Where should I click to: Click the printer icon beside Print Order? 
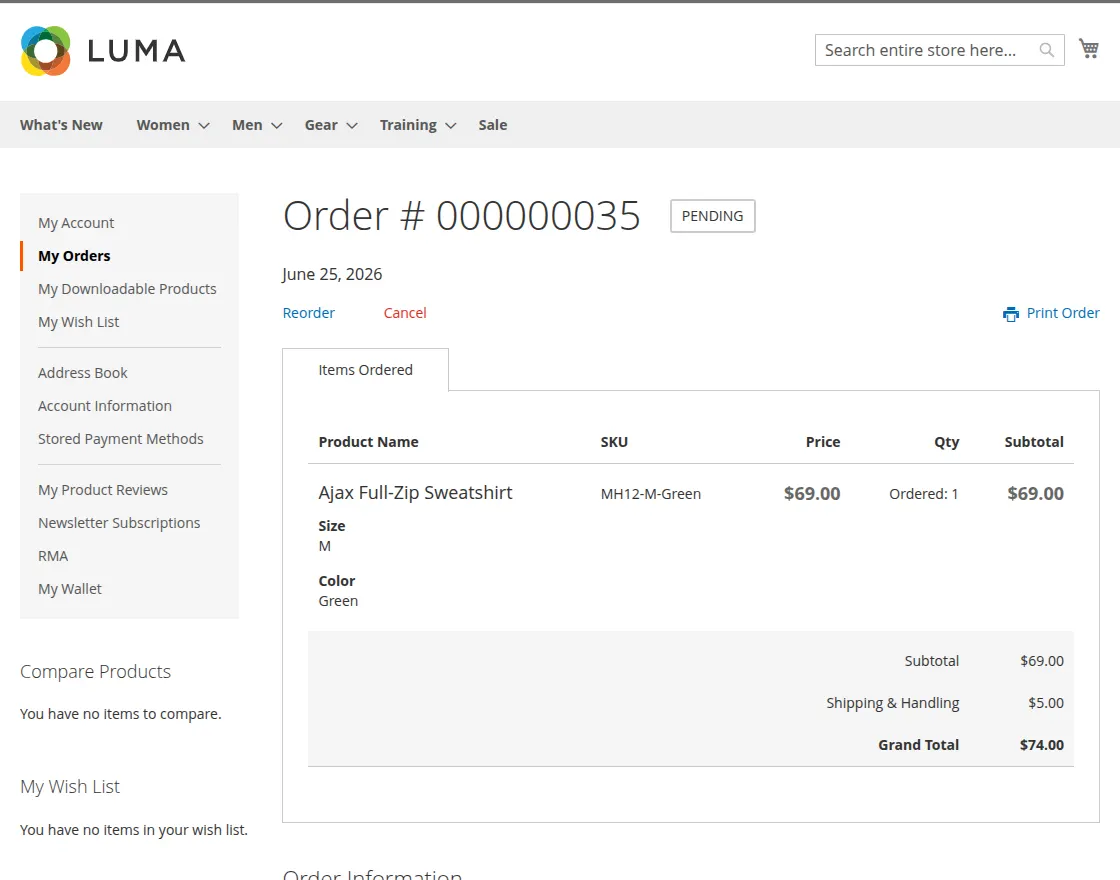click(x=1011, y=314)
